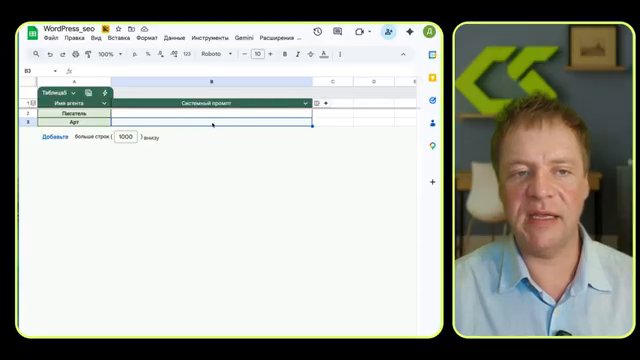The width and height of the screenshot is (640, 360).
Task: Activate the paint format tool
Action: (x=88, y=54)
